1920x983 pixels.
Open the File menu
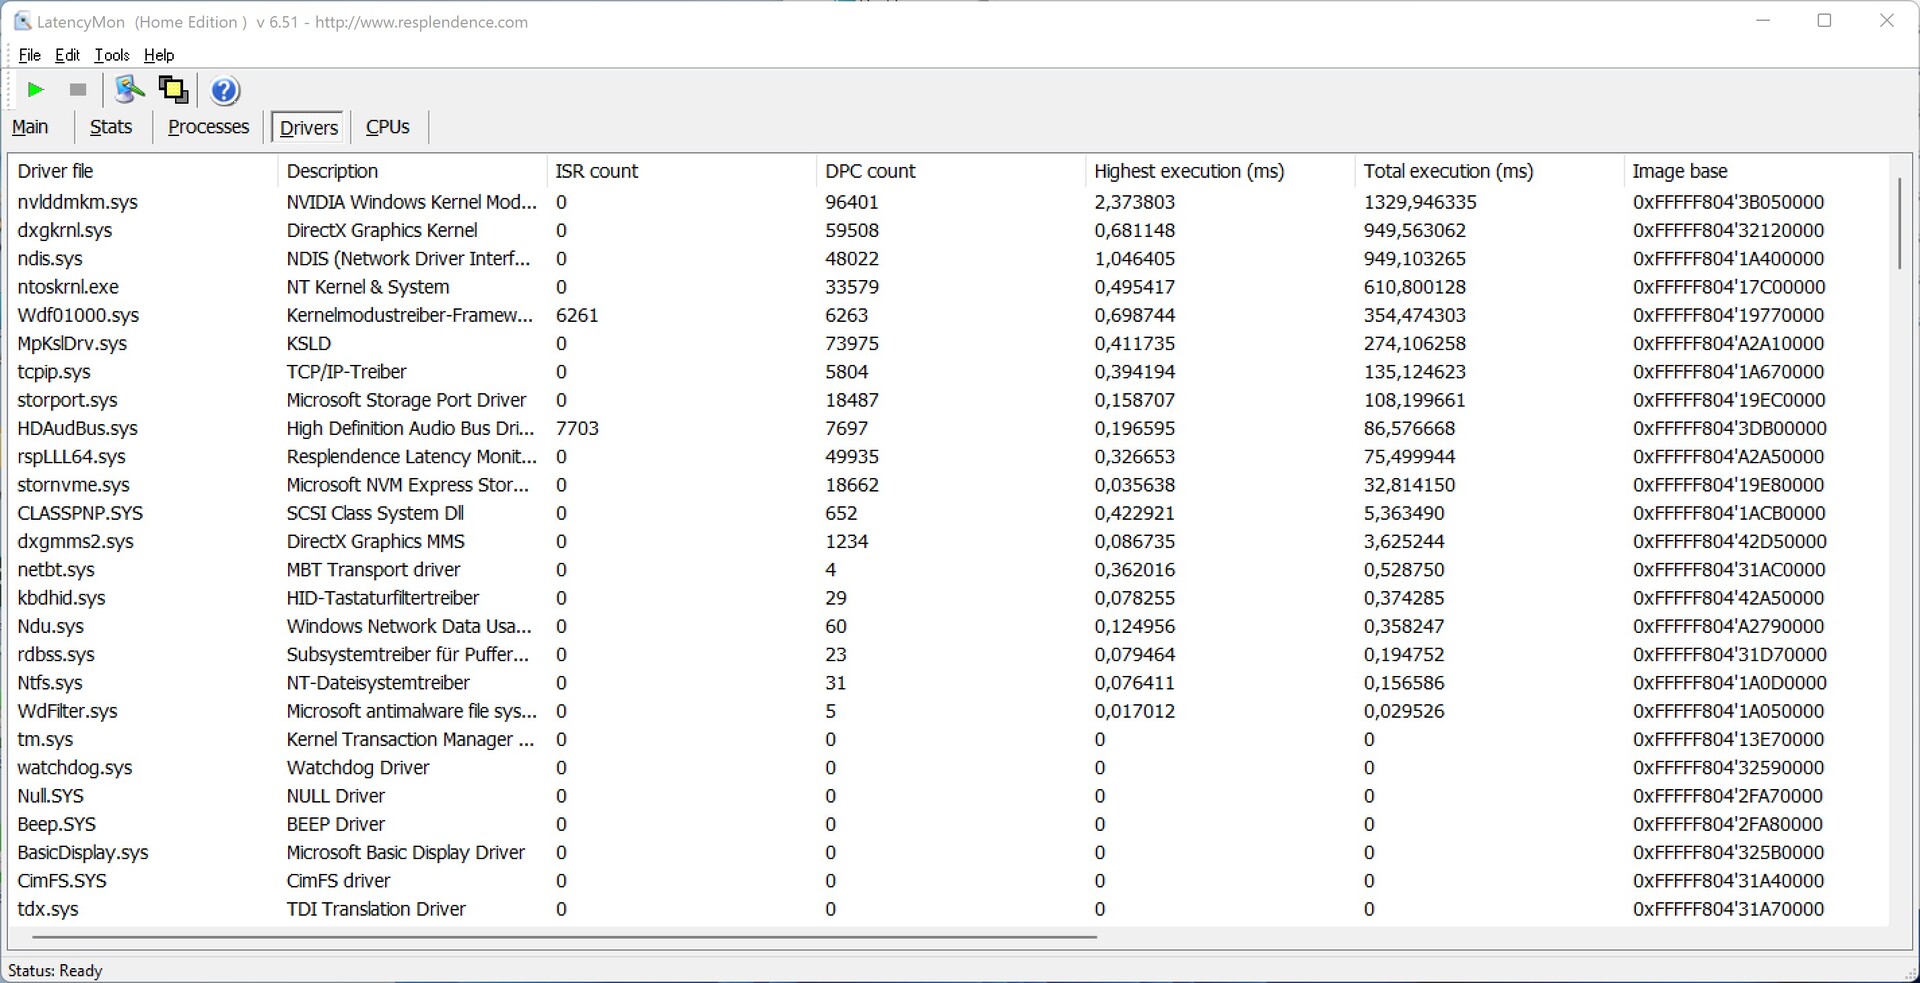click(x=29, y=55)
